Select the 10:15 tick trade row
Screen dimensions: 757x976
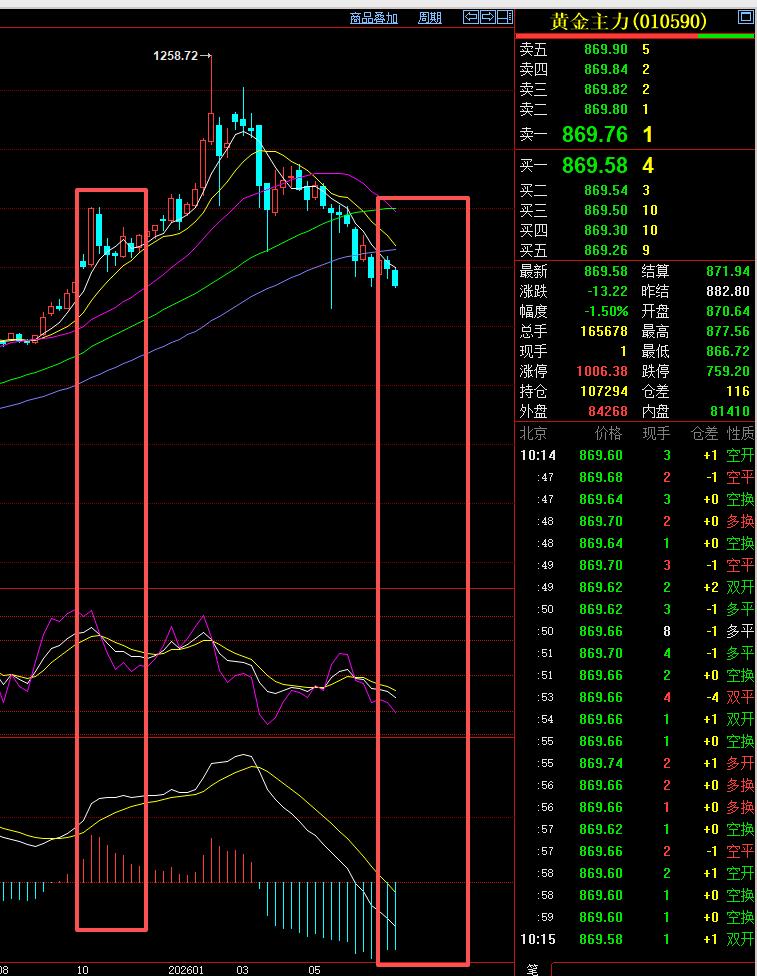(x=636, y=939)
